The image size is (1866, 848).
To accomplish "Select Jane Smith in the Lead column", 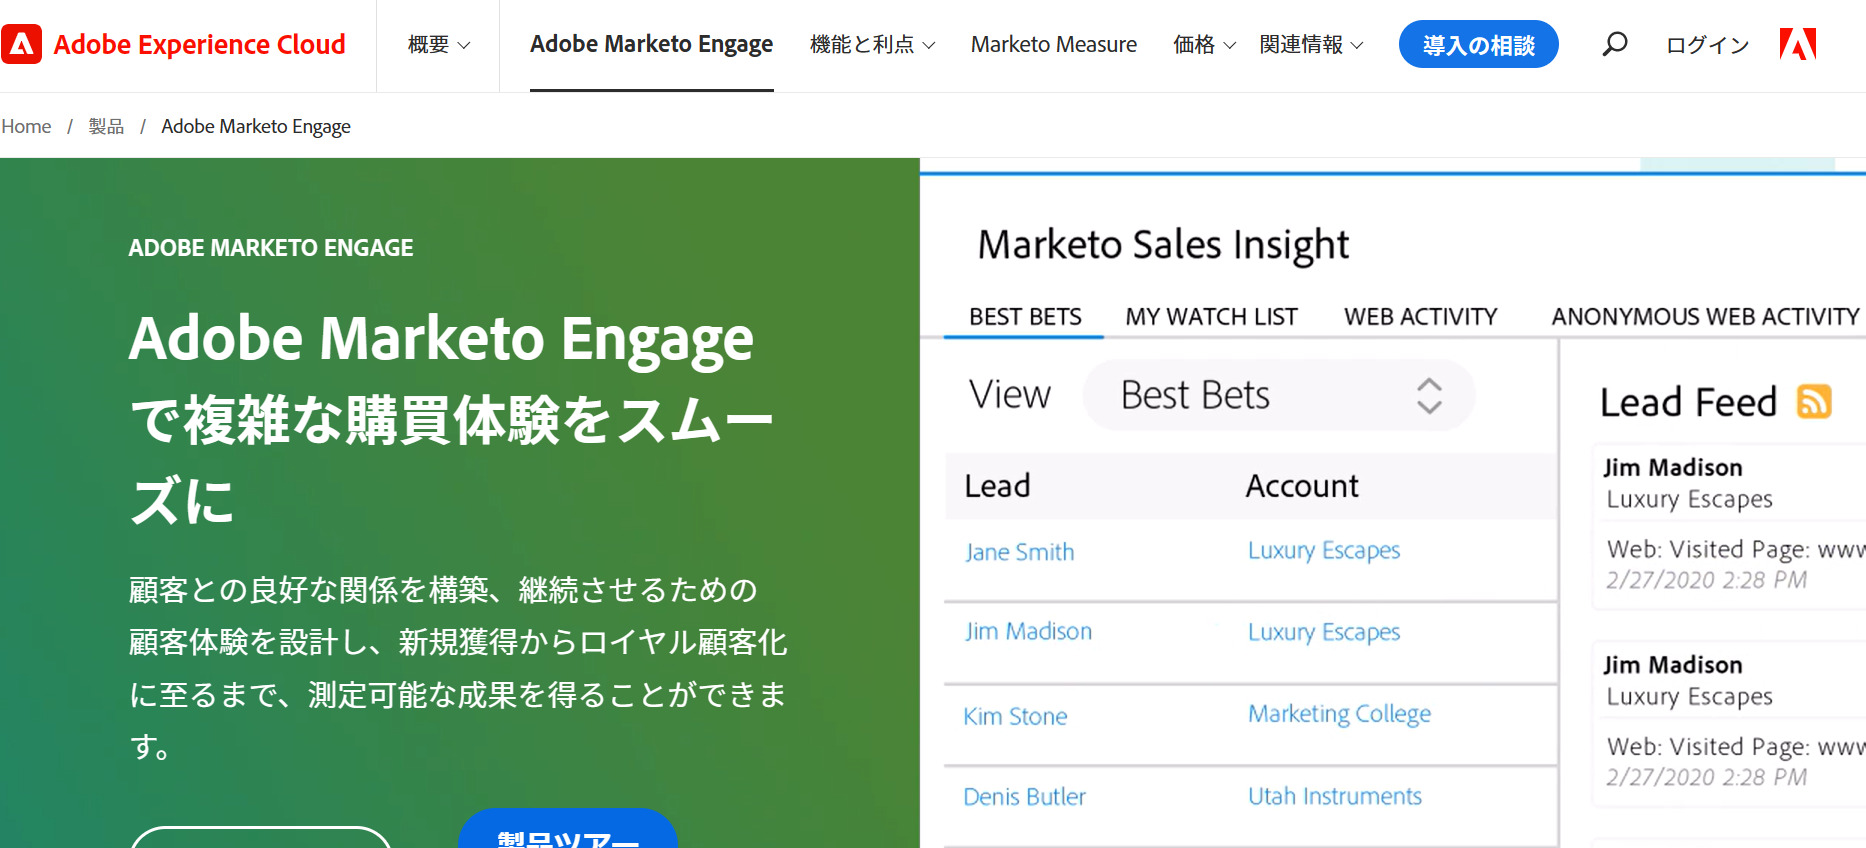I will point(1019,551).
